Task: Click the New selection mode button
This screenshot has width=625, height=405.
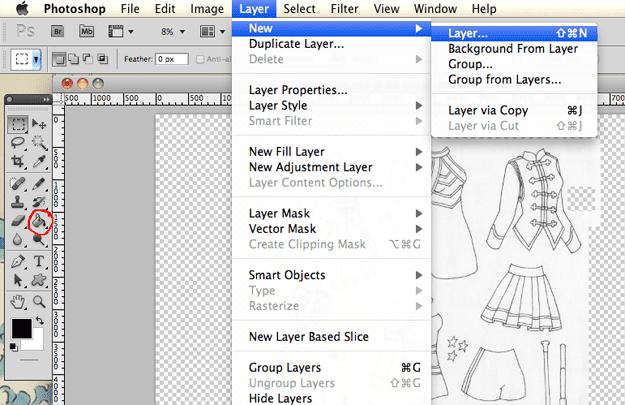Action: [x=59, y=59]
